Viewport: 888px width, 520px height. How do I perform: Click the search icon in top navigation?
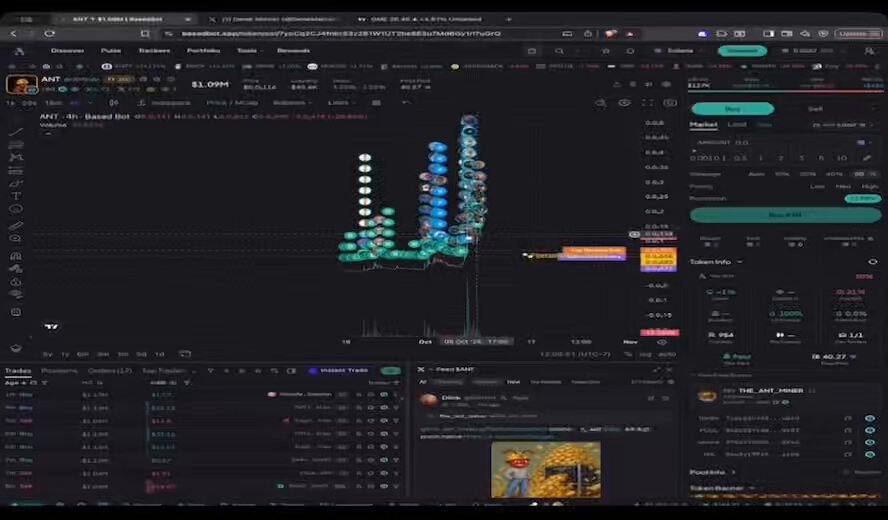559,50
